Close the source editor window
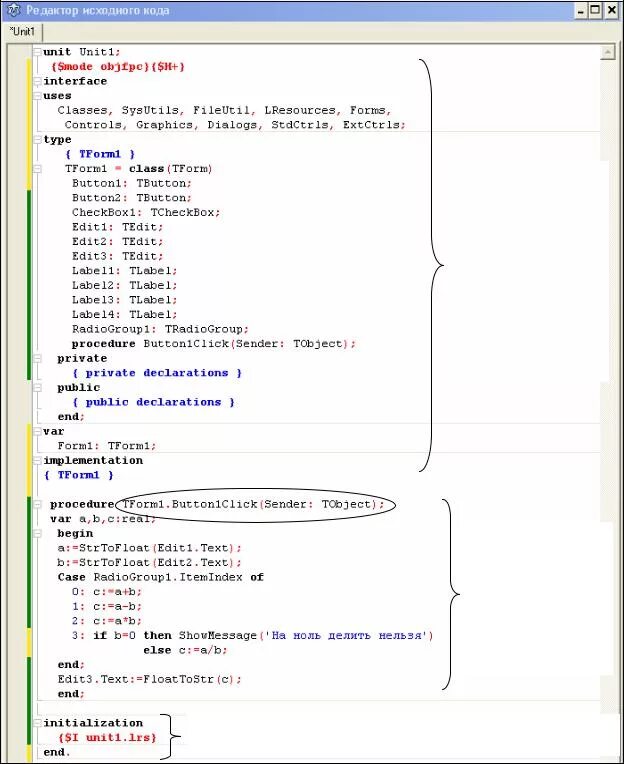This screenshot has width=624, height=764. (611, 10)
